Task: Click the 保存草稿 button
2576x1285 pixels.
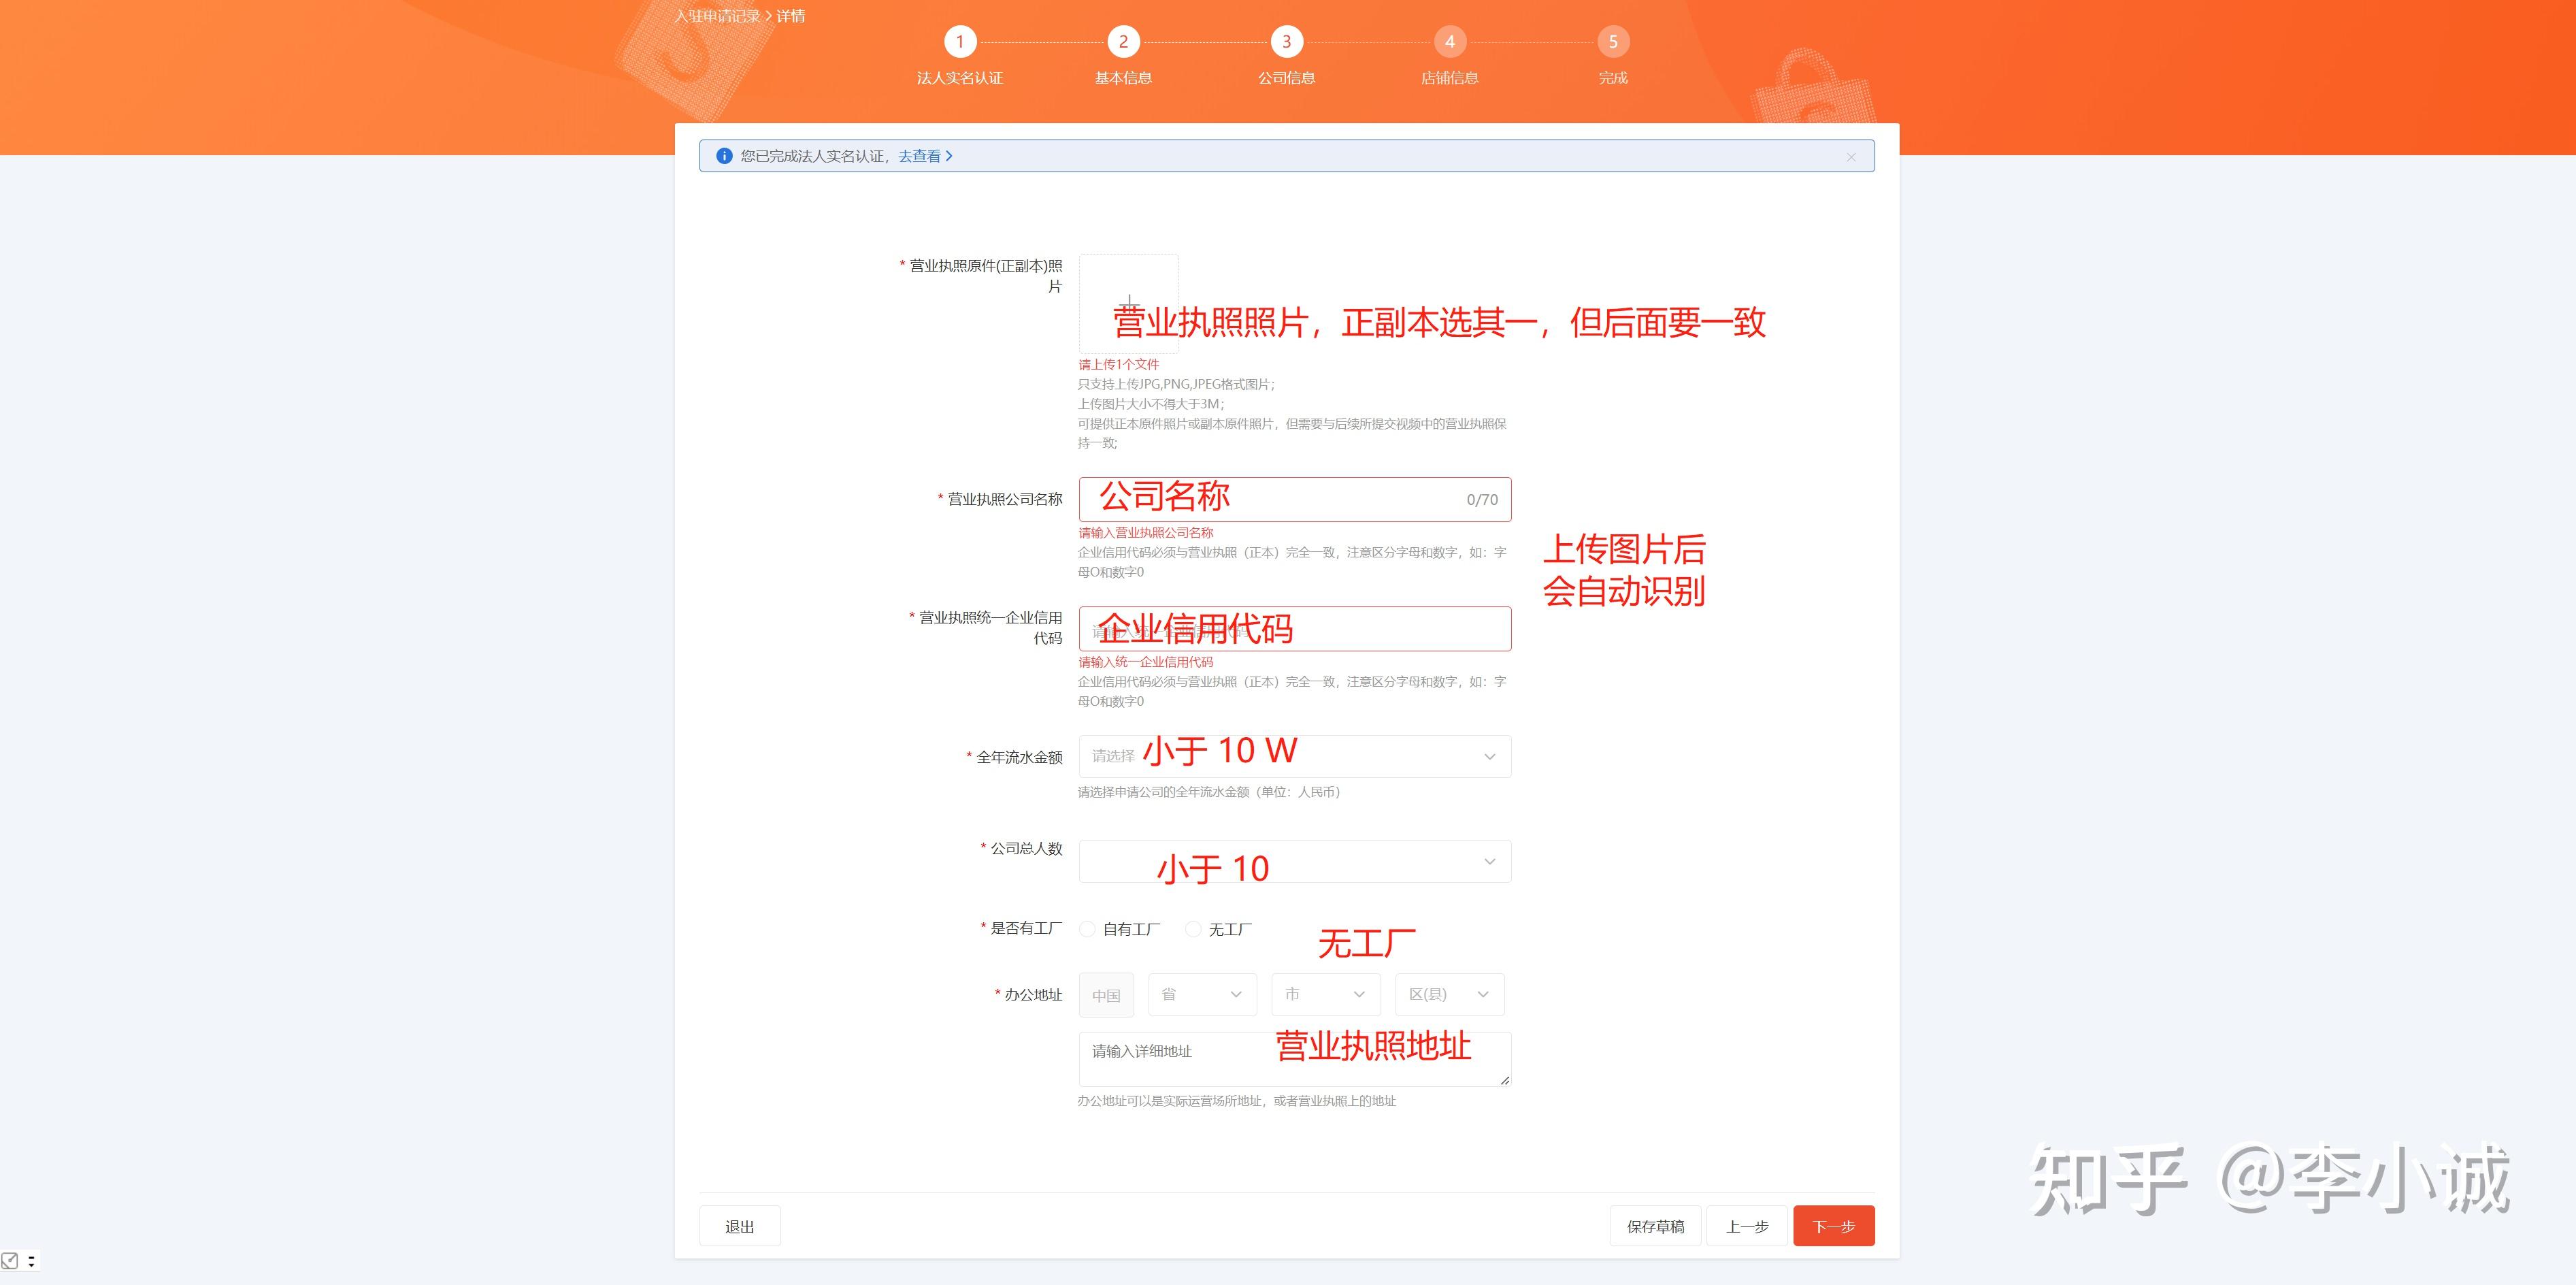Action: [1655, 1226]
